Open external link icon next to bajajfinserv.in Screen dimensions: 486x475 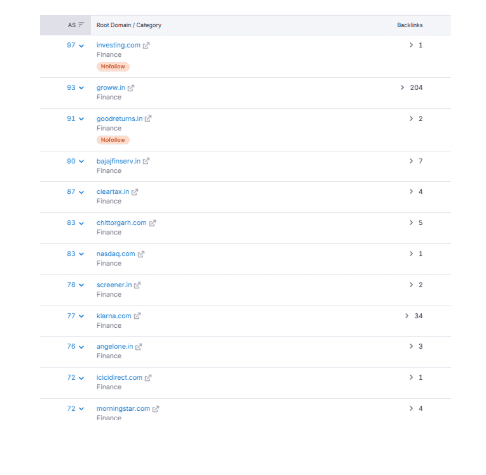coord(146,161)
